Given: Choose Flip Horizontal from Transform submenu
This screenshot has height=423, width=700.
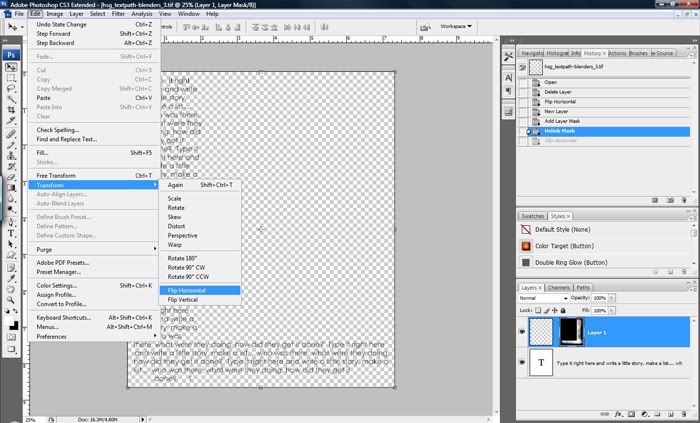Looking at the screenshot, I should coord(200,290).
